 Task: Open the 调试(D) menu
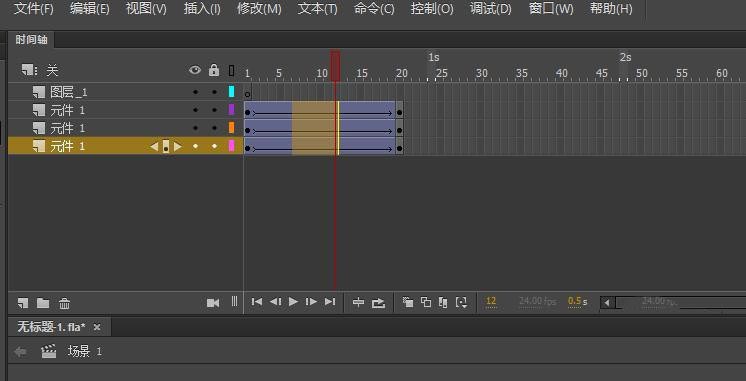[491, 9]
